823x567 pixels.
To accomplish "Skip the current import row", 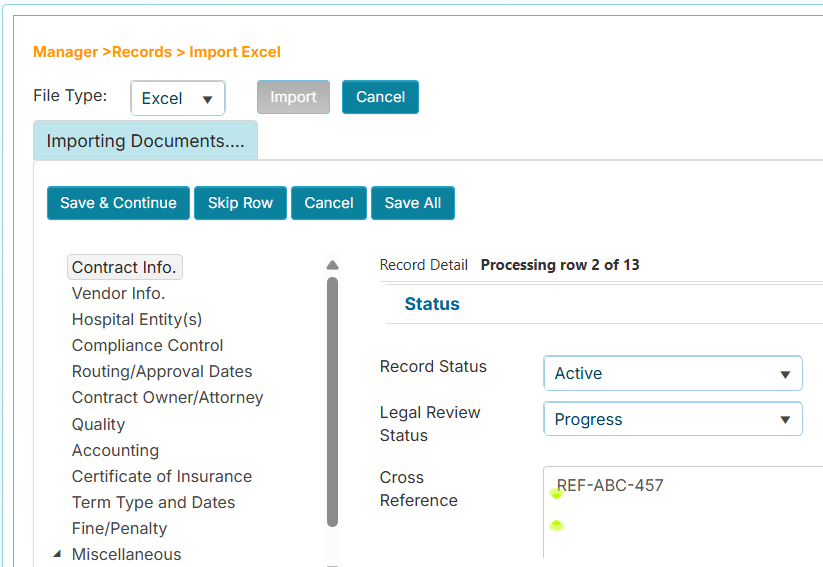I will tap(240, 203).
